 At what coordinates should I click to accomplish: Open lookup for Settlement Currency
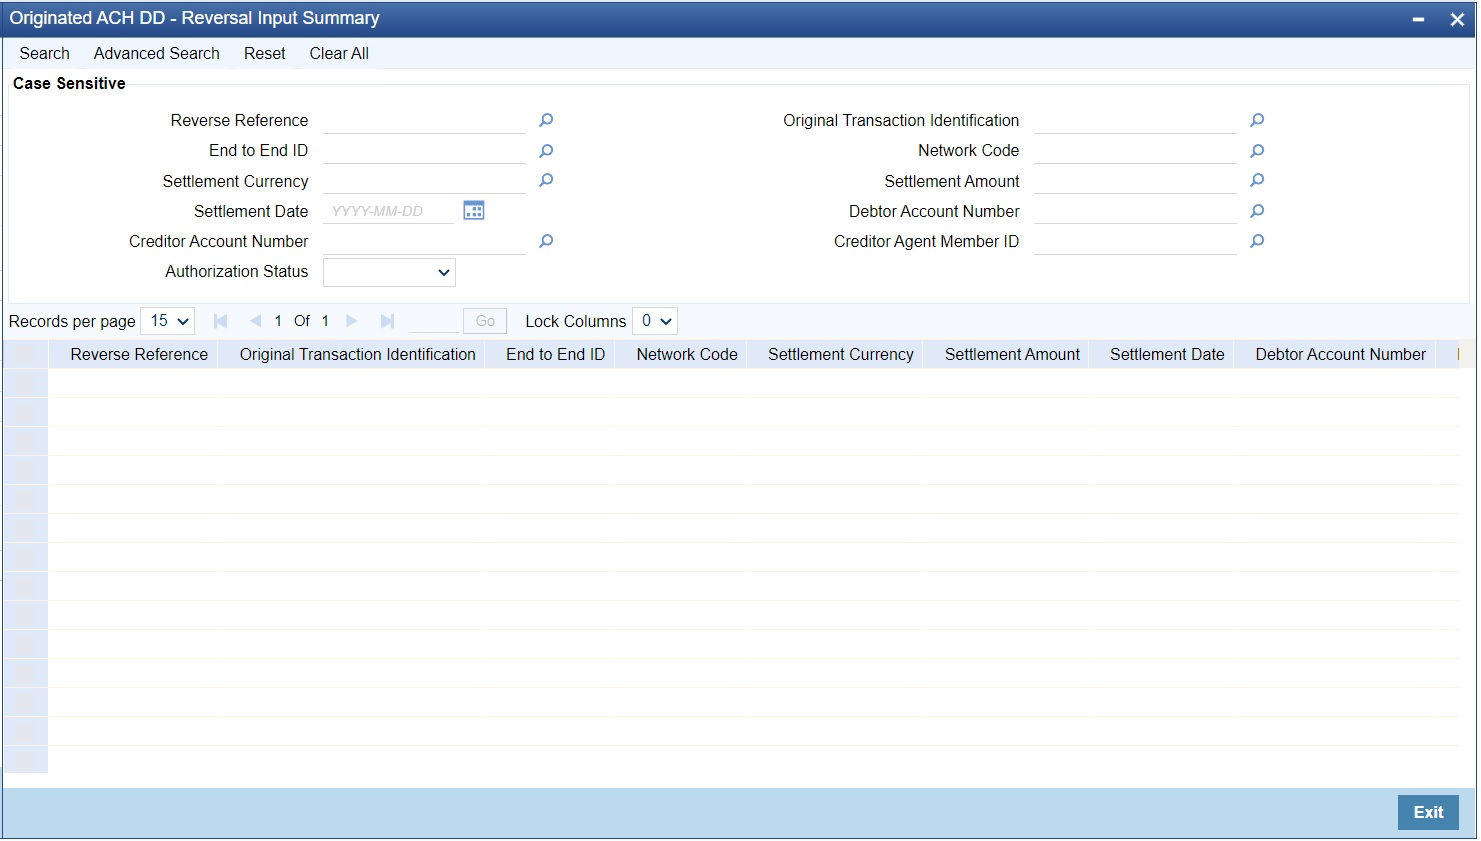[546, 180]
